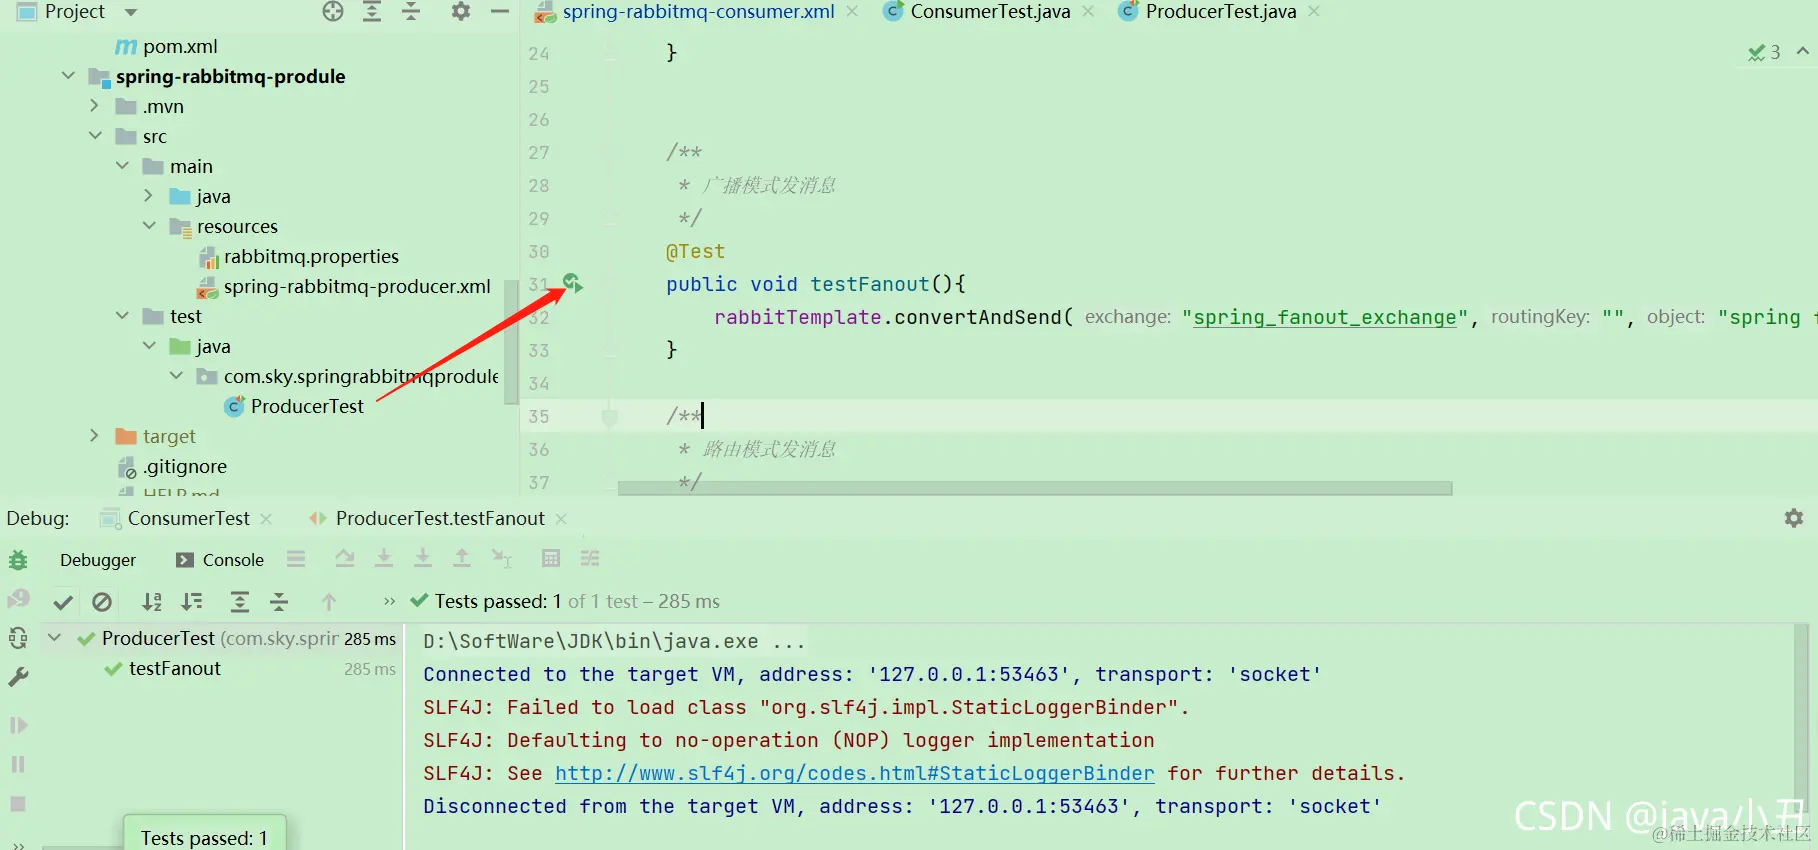Open Debug panel settings gear
The image size is (1818, 850).
(x=1794, y=518)
